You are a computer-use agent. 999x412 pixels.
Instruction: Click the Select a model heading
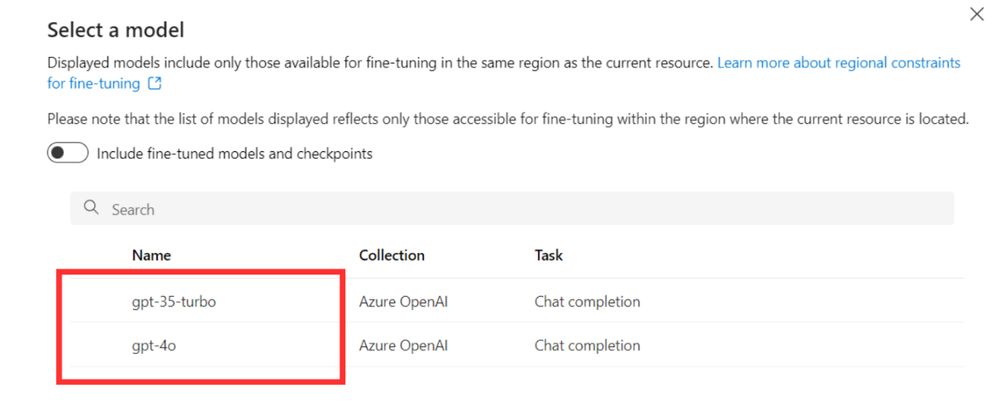click(116, 29)
